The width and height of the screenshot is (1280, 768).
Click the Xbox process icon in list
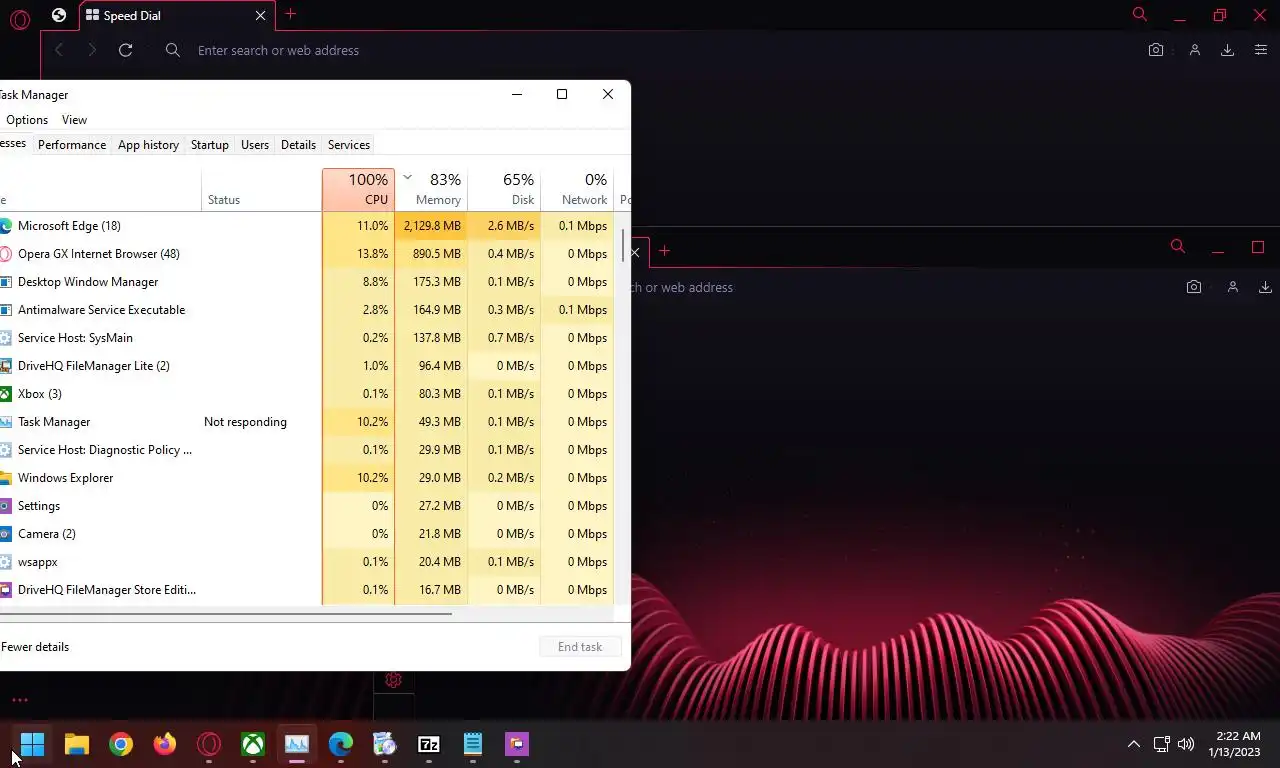pos(5,394)
